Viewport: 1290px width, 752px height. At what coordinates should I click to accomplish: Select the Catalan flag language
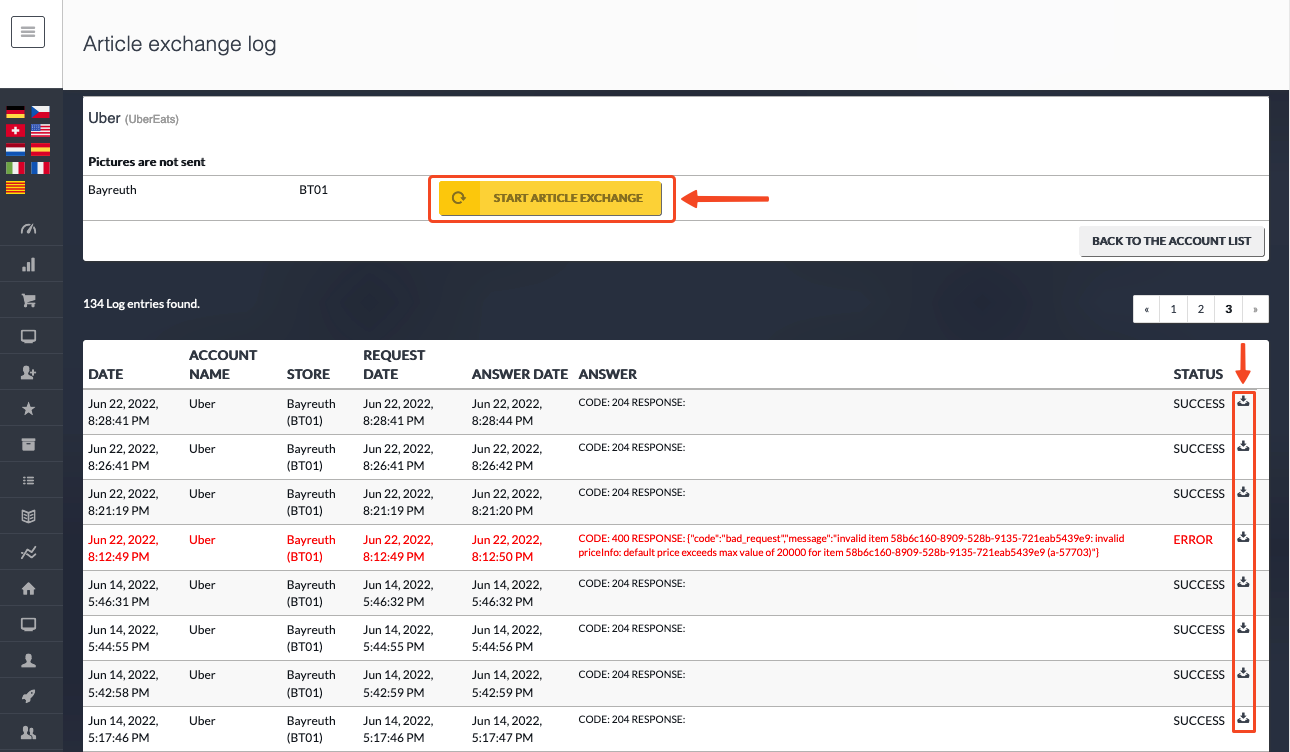(x=15, y=187)
